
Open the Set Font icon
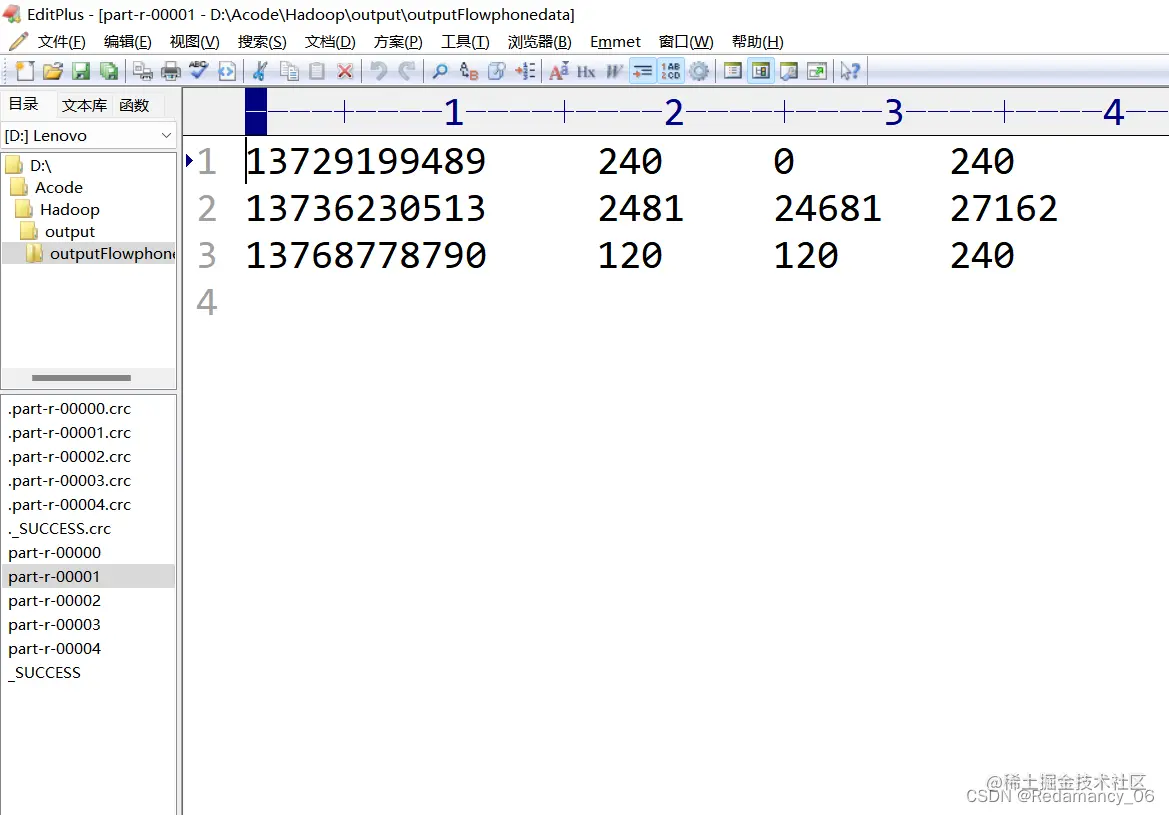[x=558, y=72]
